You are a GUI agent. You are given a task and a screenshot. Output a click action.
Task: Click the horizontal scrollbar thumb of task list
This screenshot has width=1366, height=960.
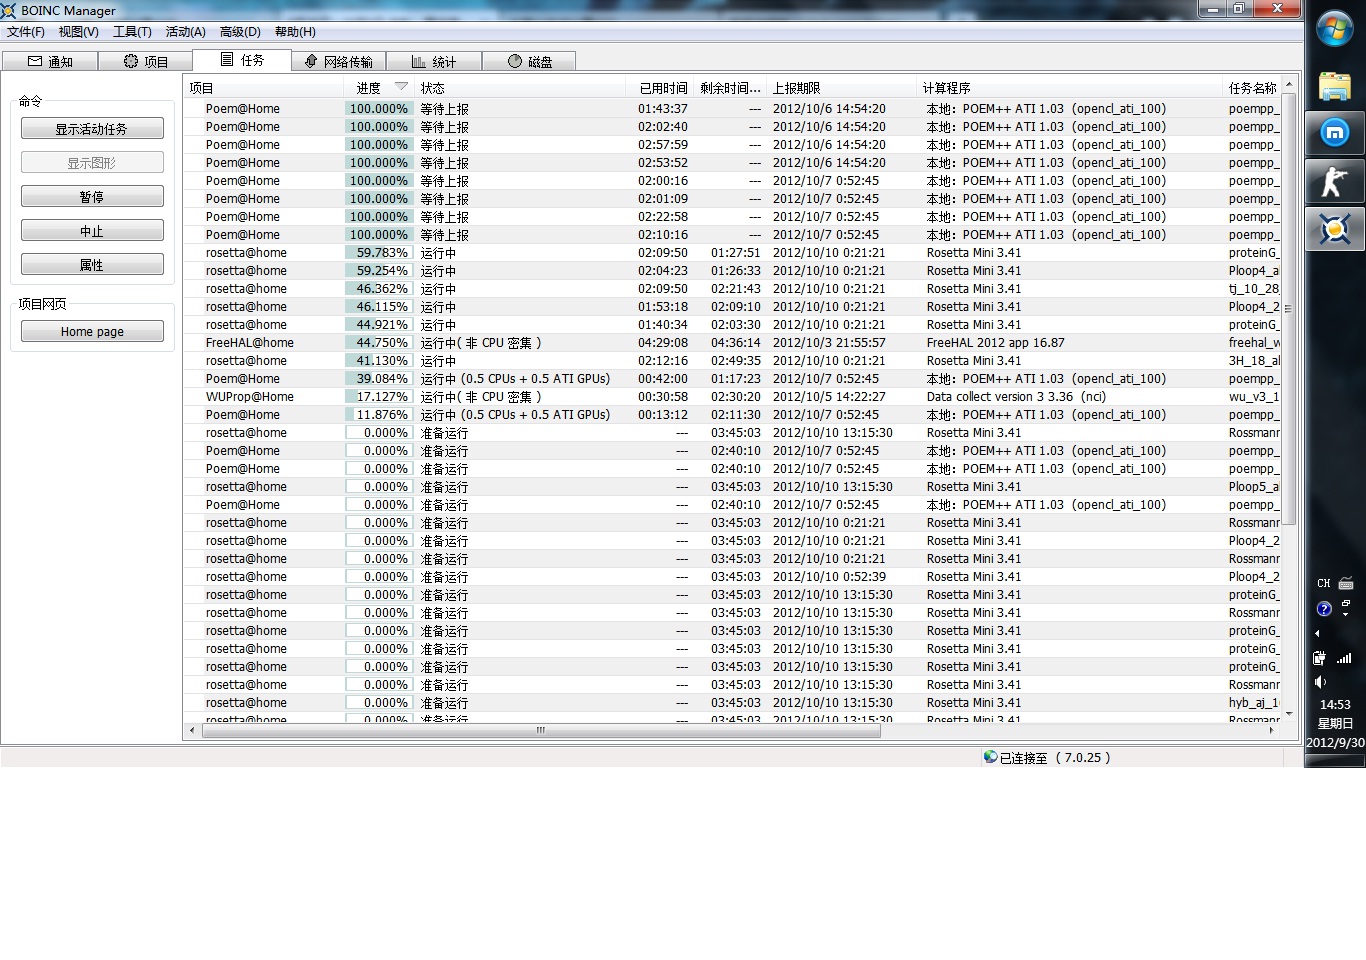(541, 730)
